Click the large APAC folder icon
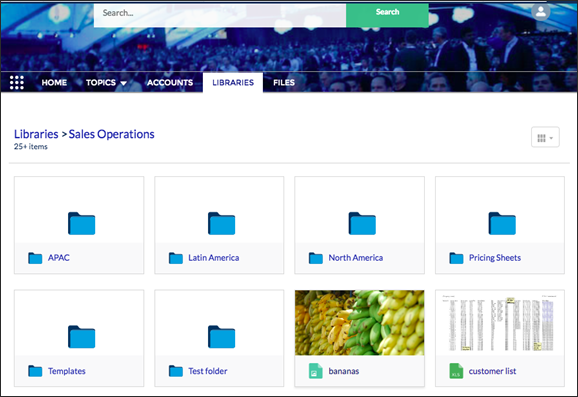This screenshot has width=578, height=397. (81, 223)
